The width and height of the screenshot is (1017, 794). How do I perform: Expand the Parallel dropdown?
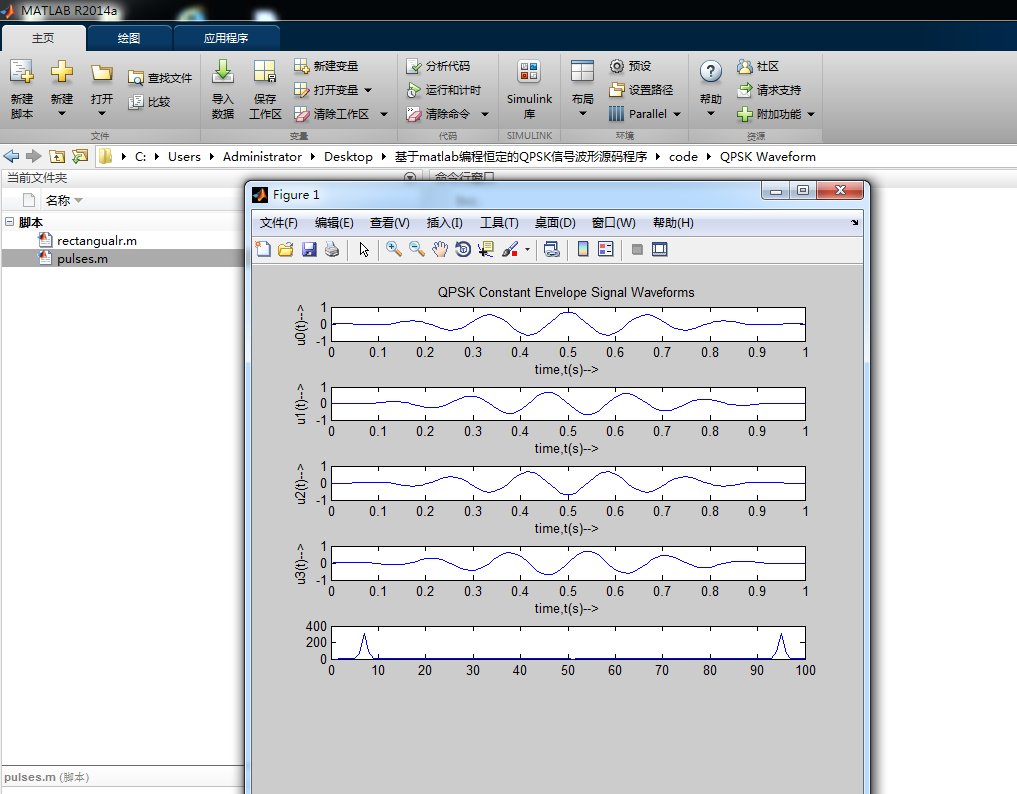(x=676, y=114)
